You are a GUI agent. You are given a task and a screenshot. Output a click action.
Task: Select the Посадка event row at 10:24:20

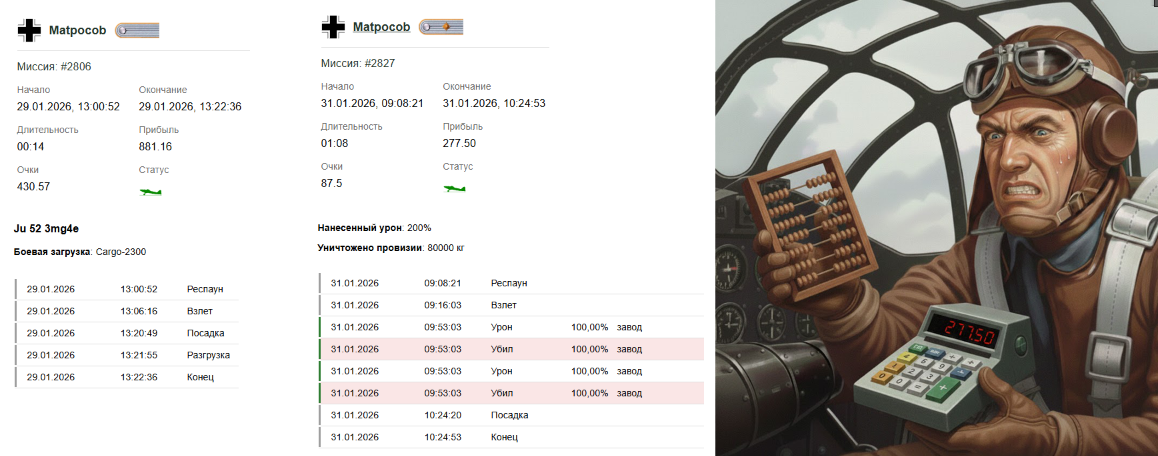click(x=510, y=415)
